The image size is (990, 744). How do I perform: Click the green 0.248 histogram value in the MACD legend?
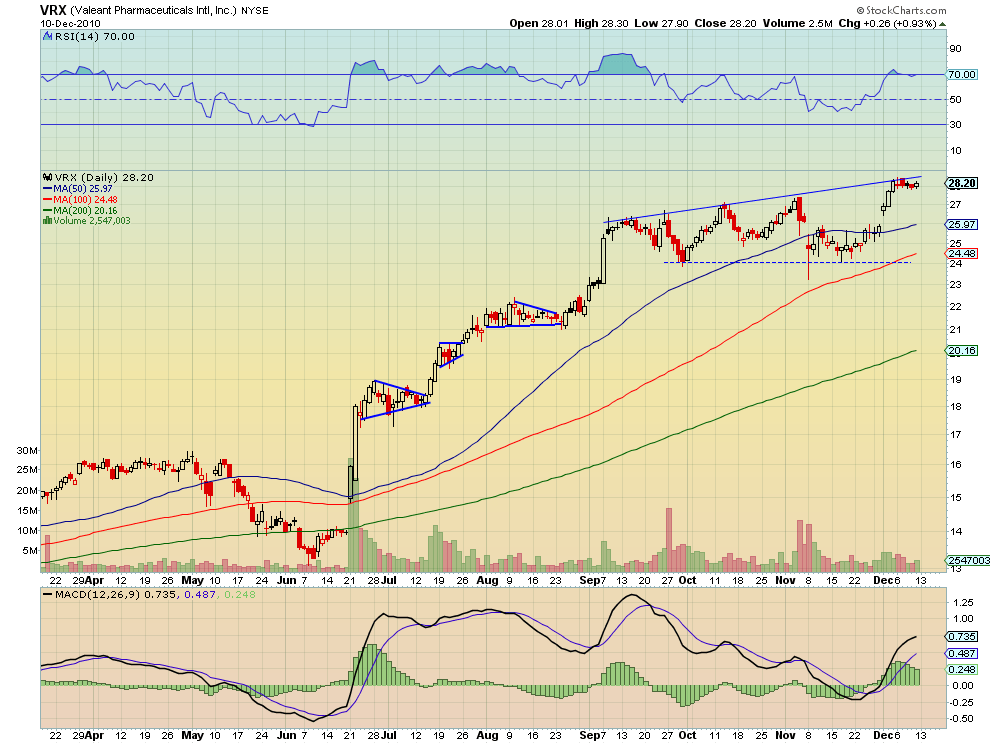(240, 594)
